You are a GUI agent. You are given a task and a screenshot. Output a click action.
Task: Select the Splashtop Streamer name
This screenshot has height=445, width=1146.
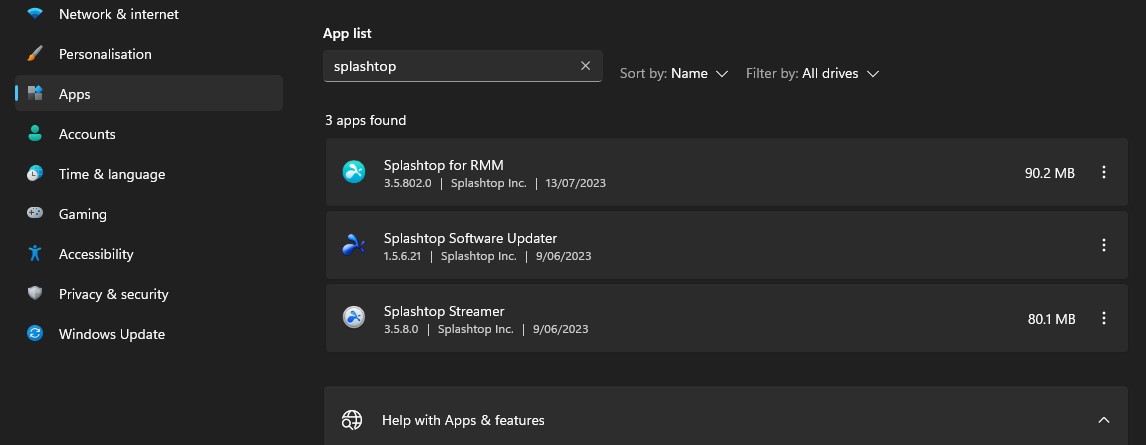click(x=444, y=311)
